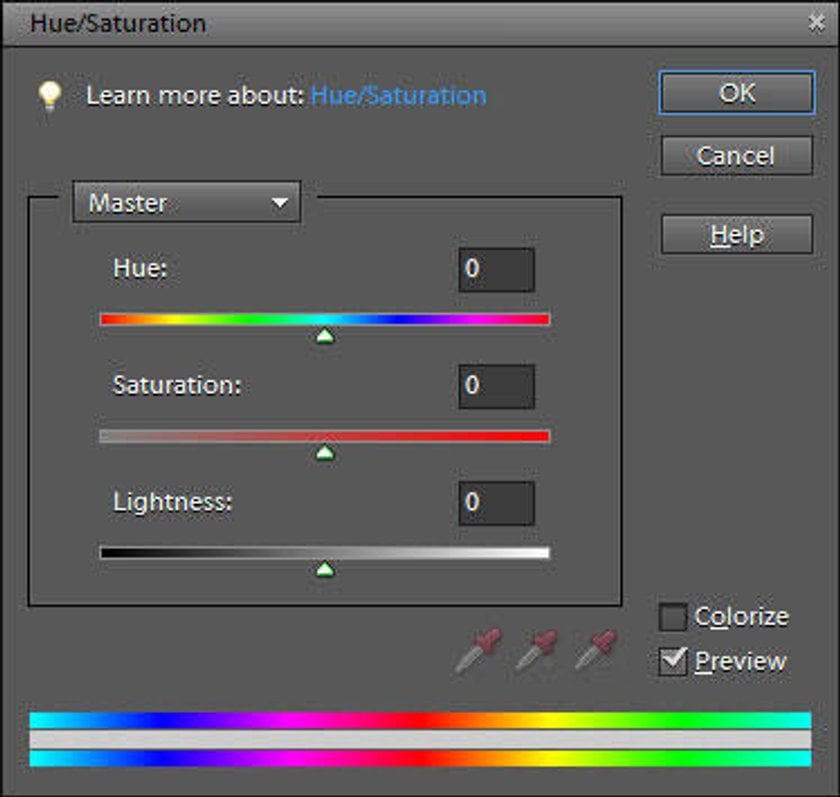Click the Hue slider triangle handle
The width and height of the screenshot is (840, 797).
325,336
